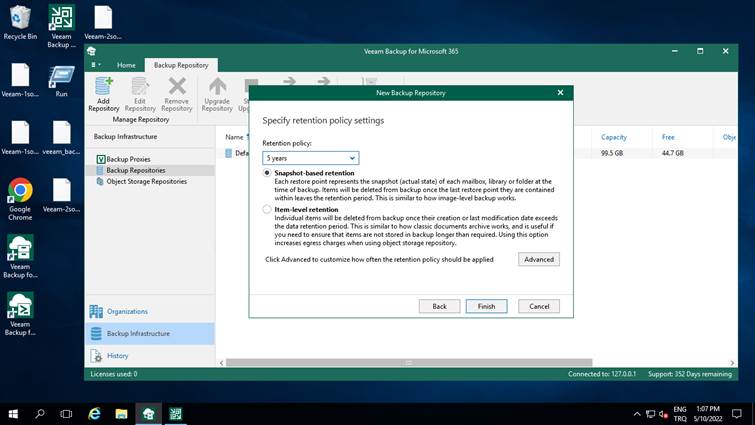Open File Explorer from the taskbar
Image resolution: width=755 pixels, height=425 pixels.
pyautogui.click(x=121, y=414)
